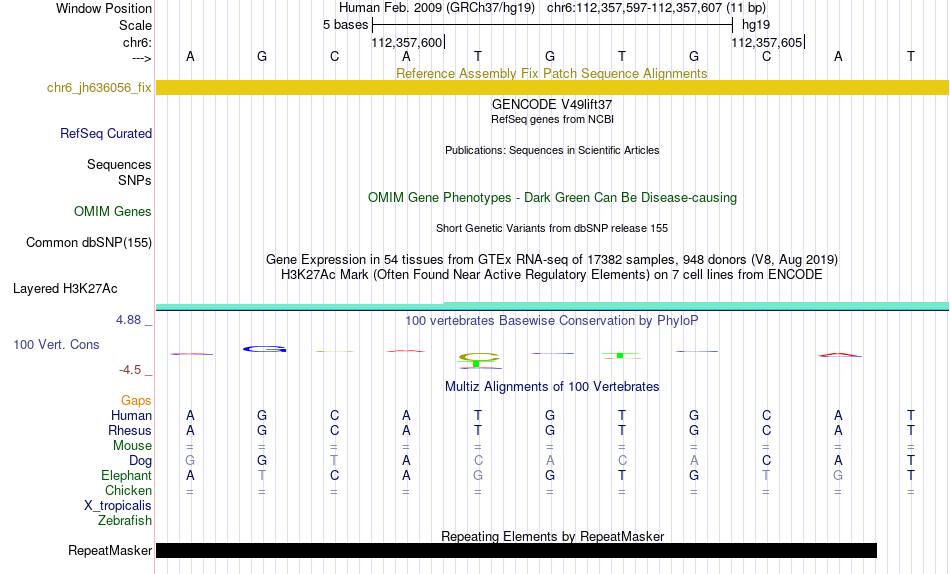Click the 4.88 PhyloP upper scale value
950x574 pixels.
(x=128, y=319)
